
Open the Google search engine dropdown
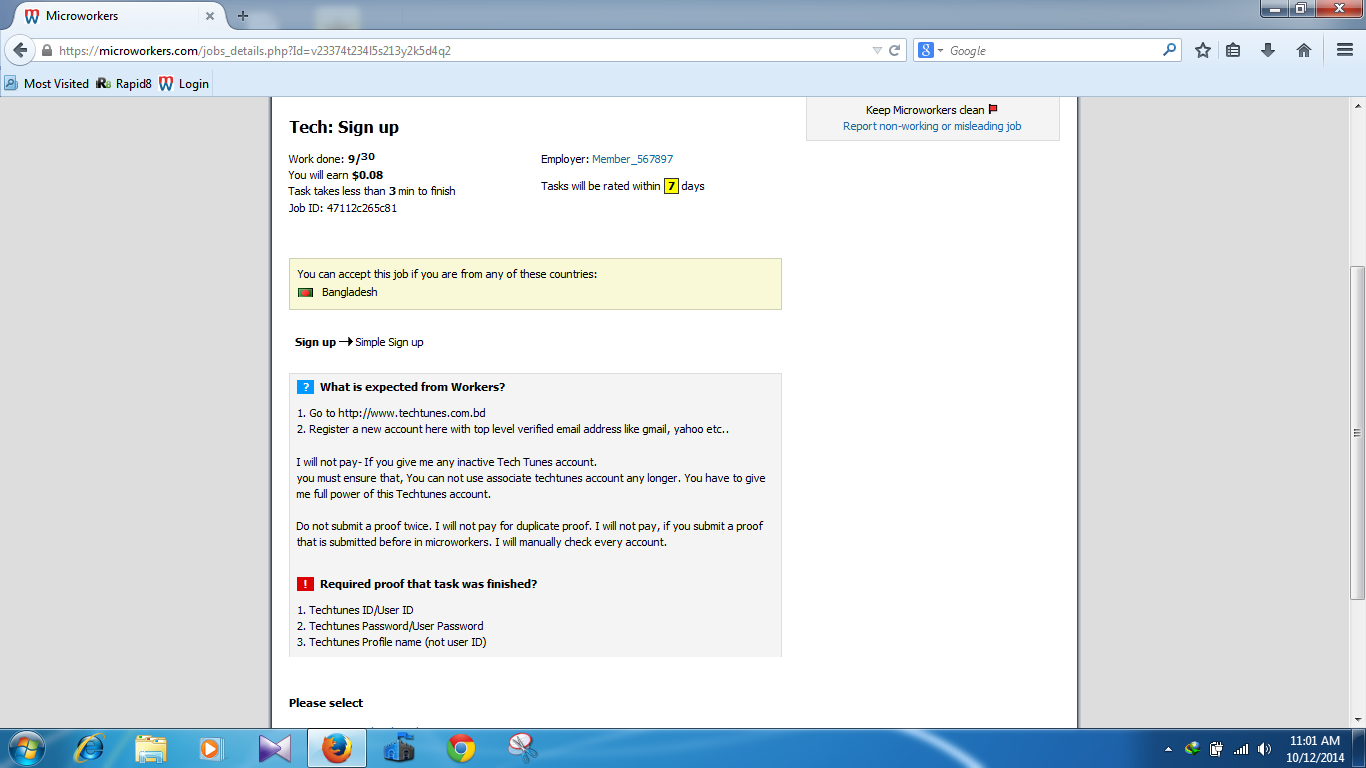click(x=931, y=50)
